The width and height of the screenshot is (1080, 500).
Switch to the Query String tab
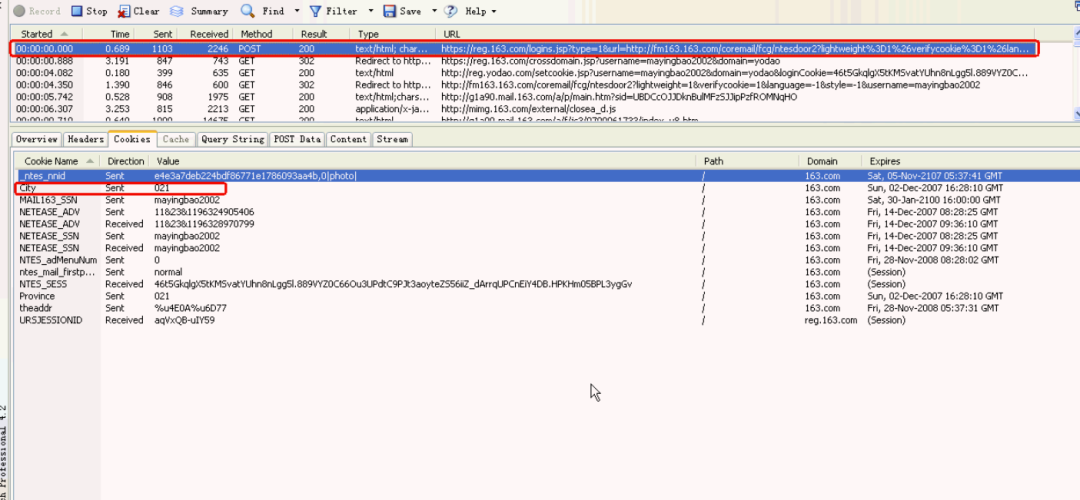click(233, 140)
